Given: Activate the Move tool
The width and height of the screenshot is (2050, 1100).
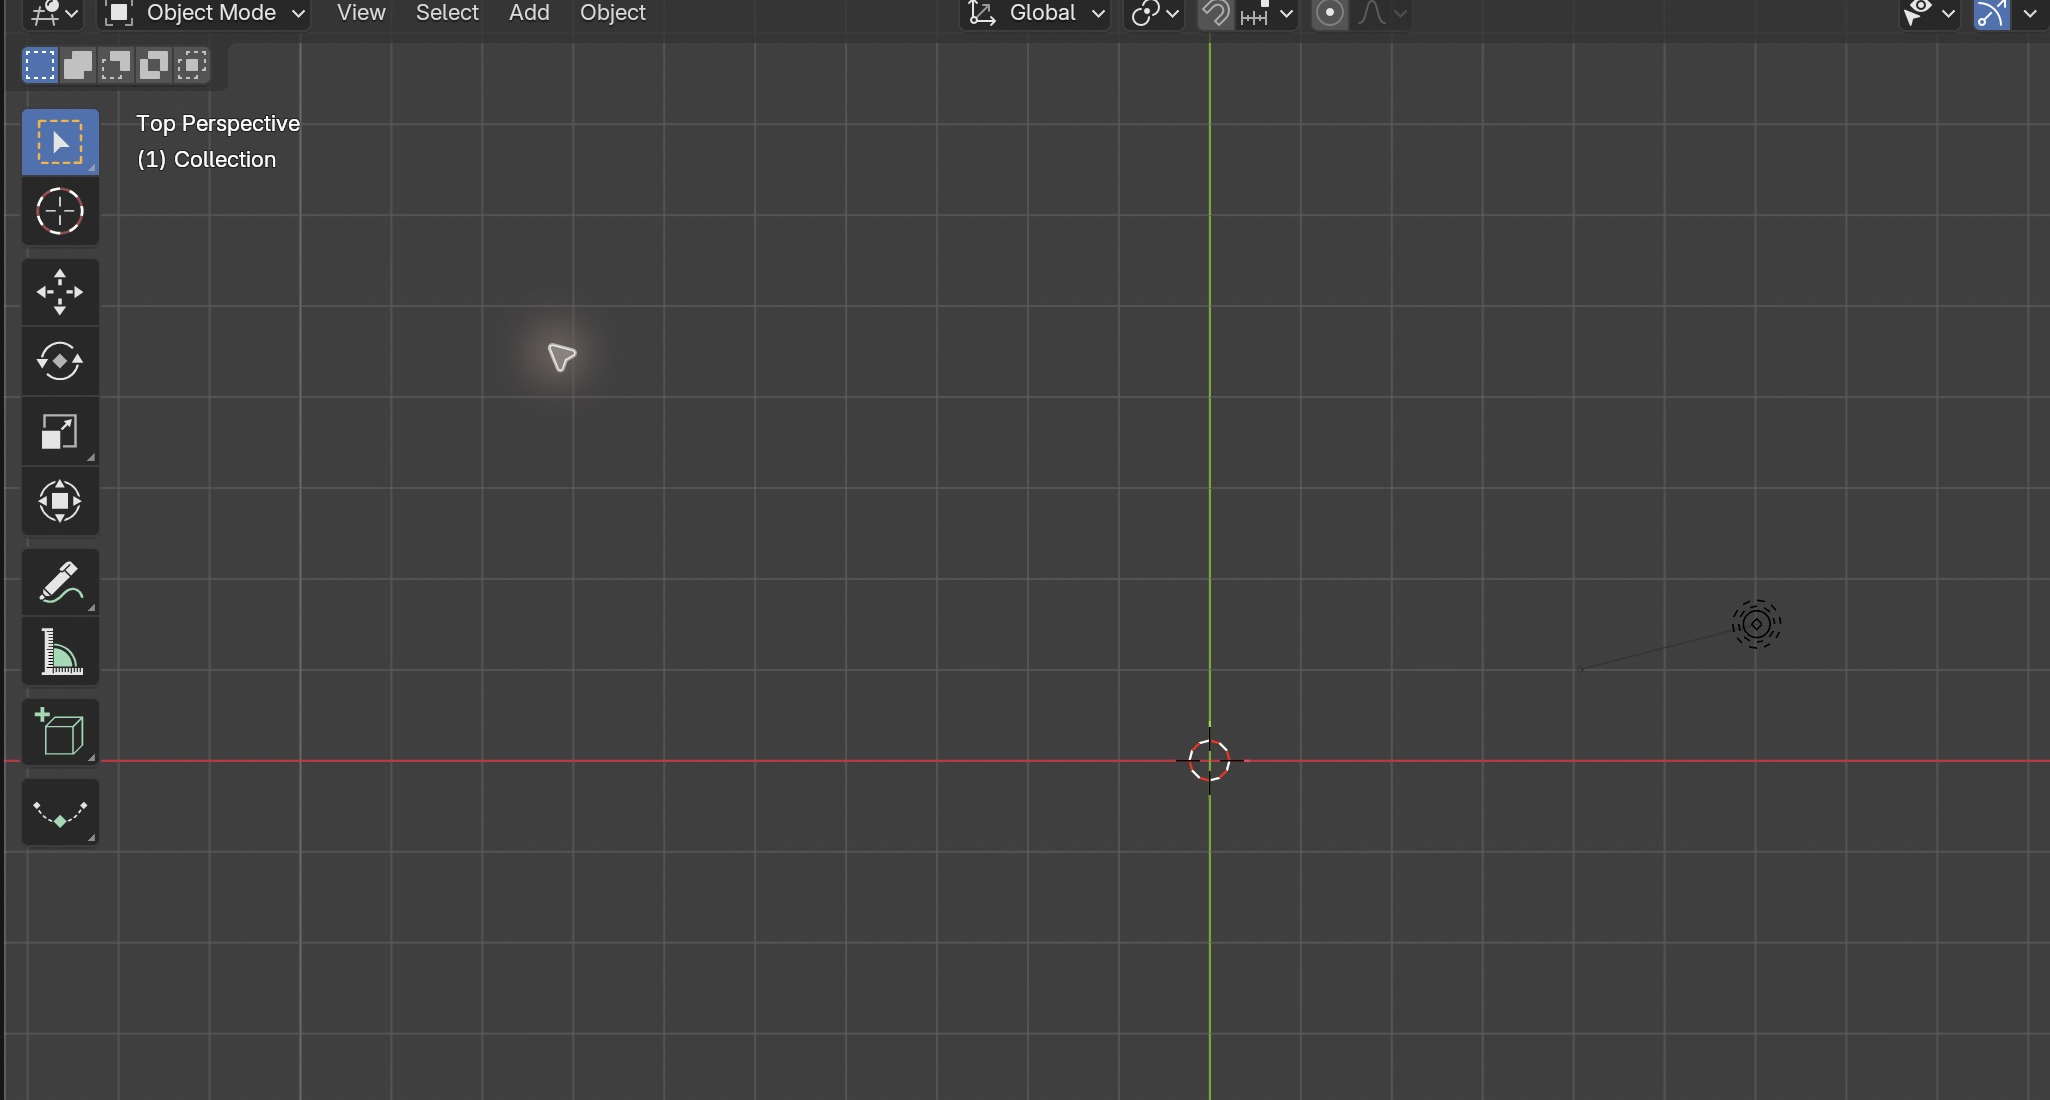Looking at the screenshot, I should 60,292.
